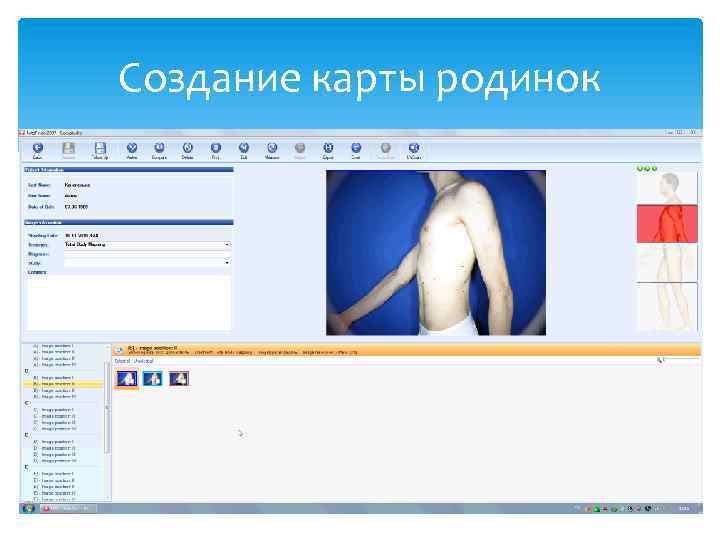Click the round icon in the orange header bar

coord(120,350)
